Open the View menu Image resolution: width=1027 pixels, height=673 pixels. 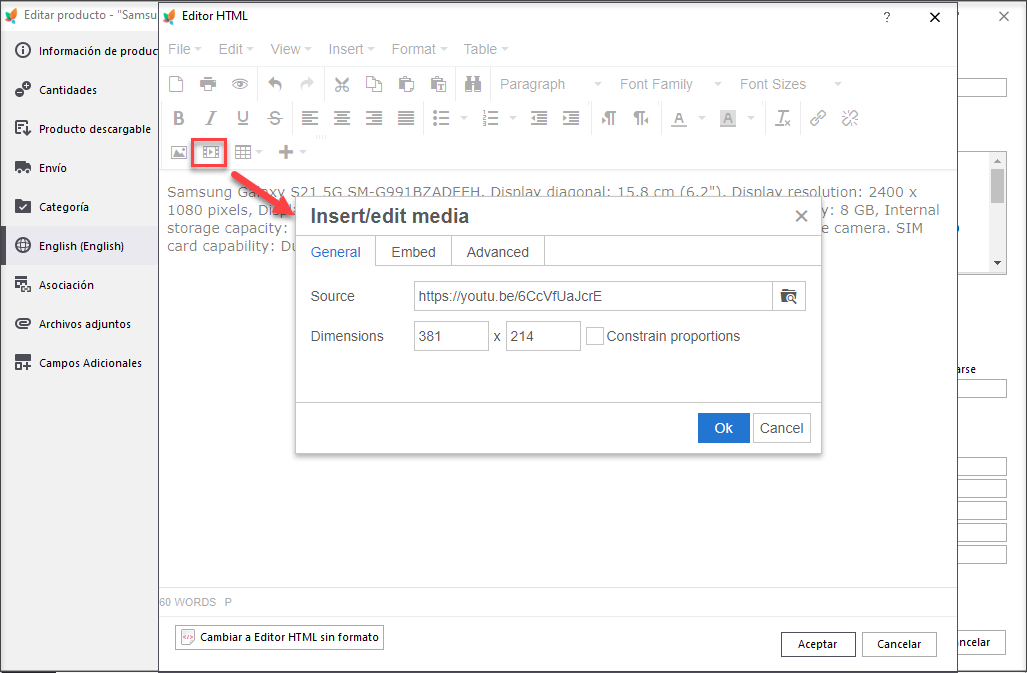291,49
